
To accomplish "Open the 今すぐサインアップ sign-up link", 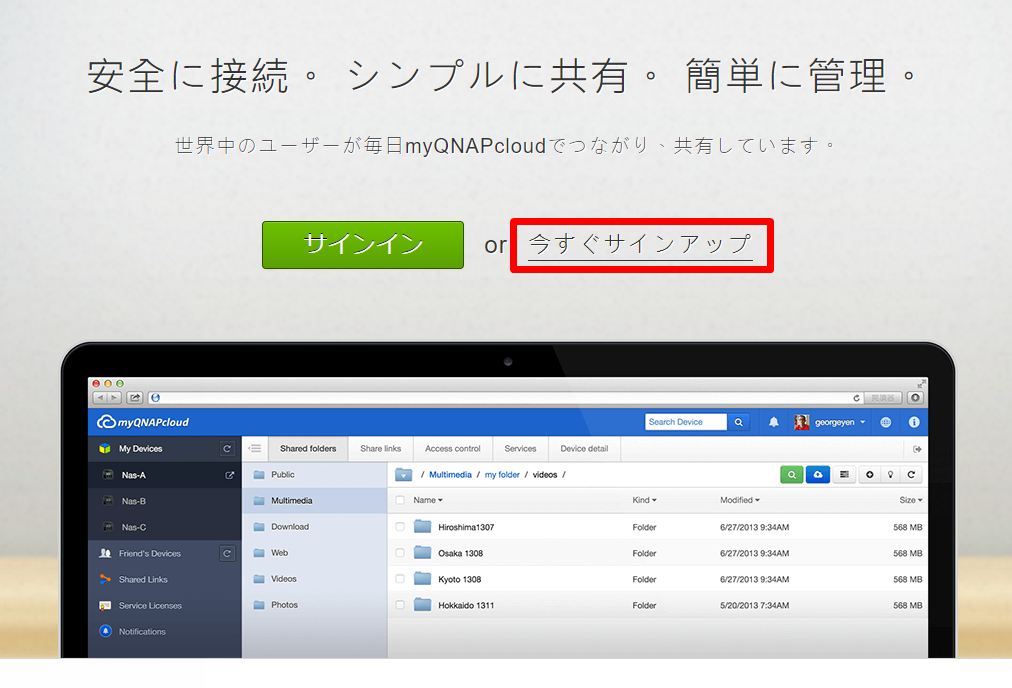I will [640, 245].
